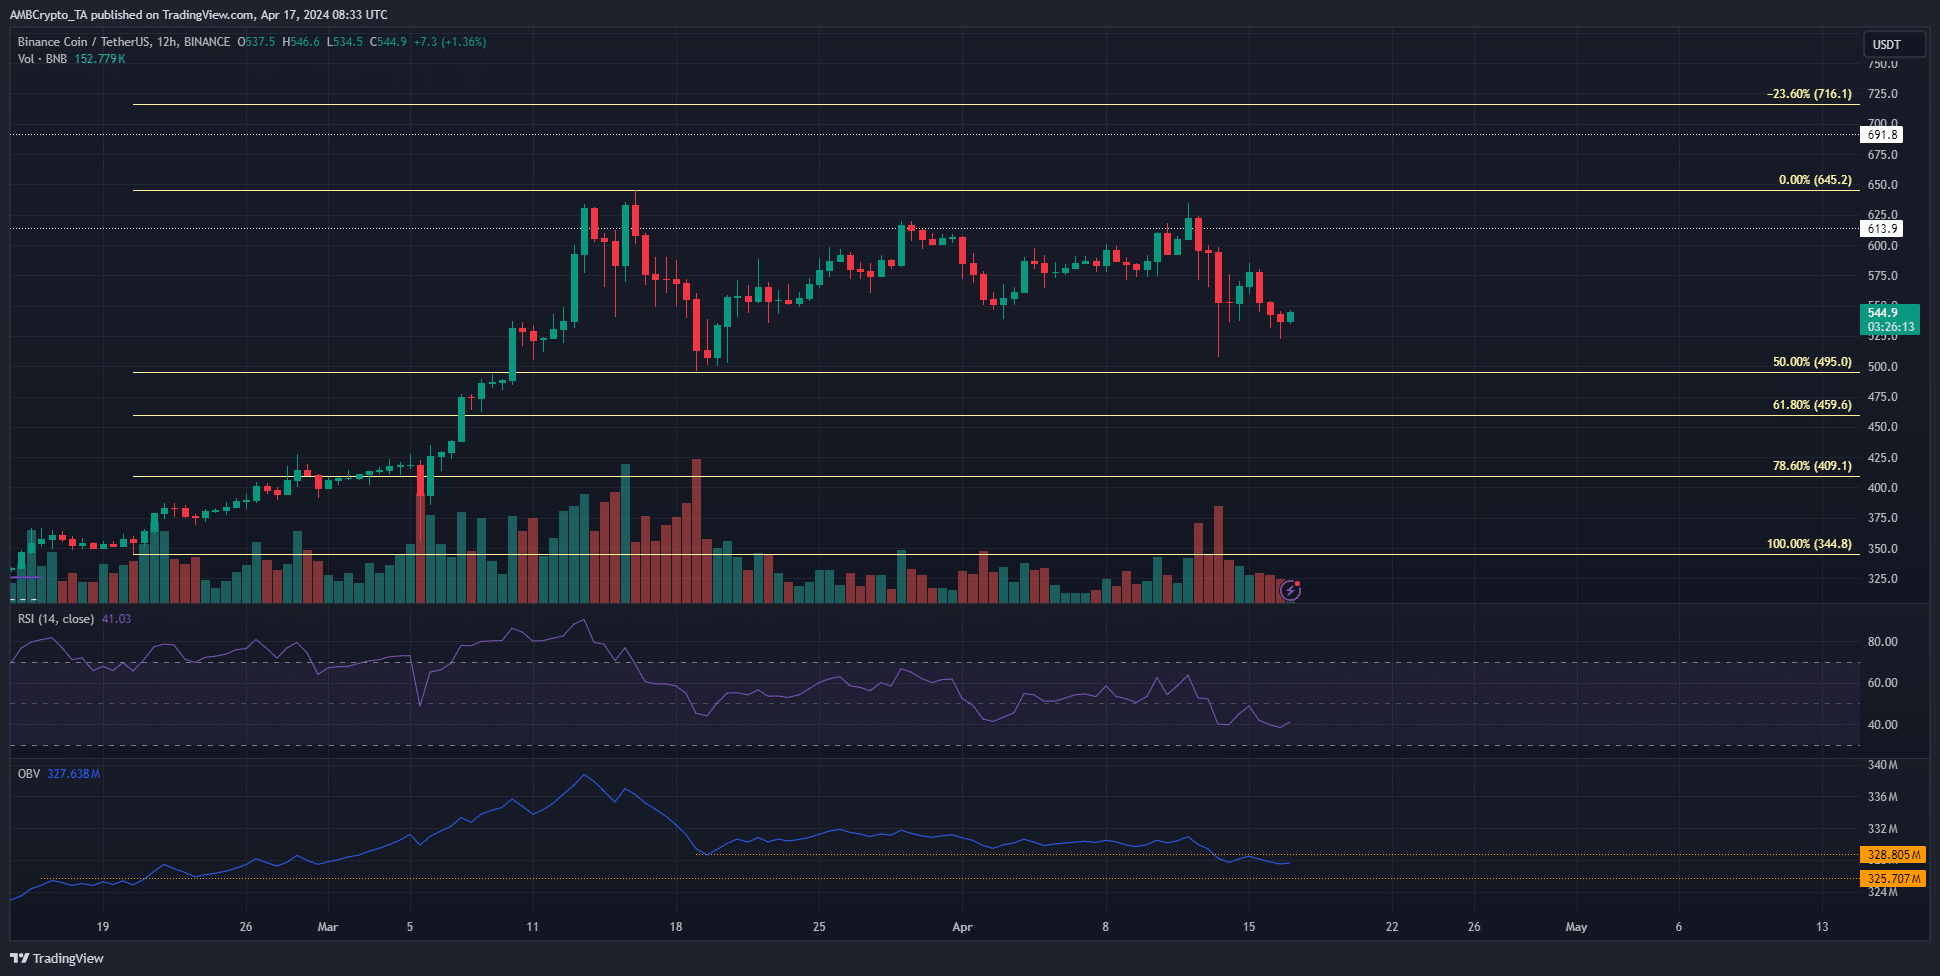1940x976 pixels.
Task: Click the orange 325.707M OBV level label
Action: pos(1893,879)
